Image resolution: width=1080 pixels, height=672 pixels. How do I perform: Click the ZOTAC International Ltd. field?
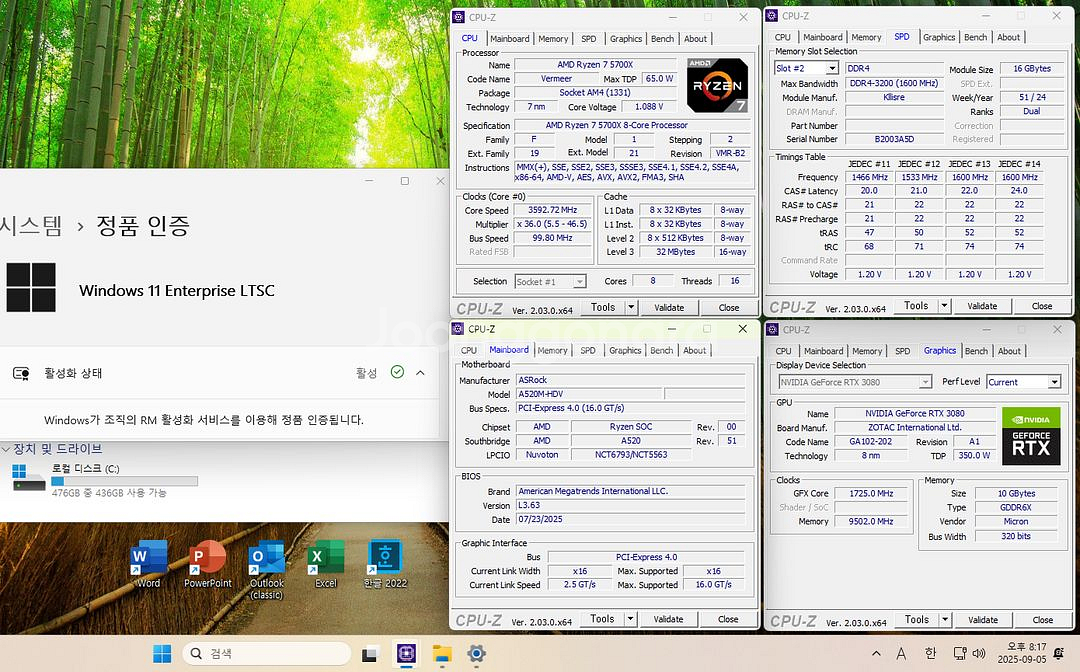coord(914,428)
